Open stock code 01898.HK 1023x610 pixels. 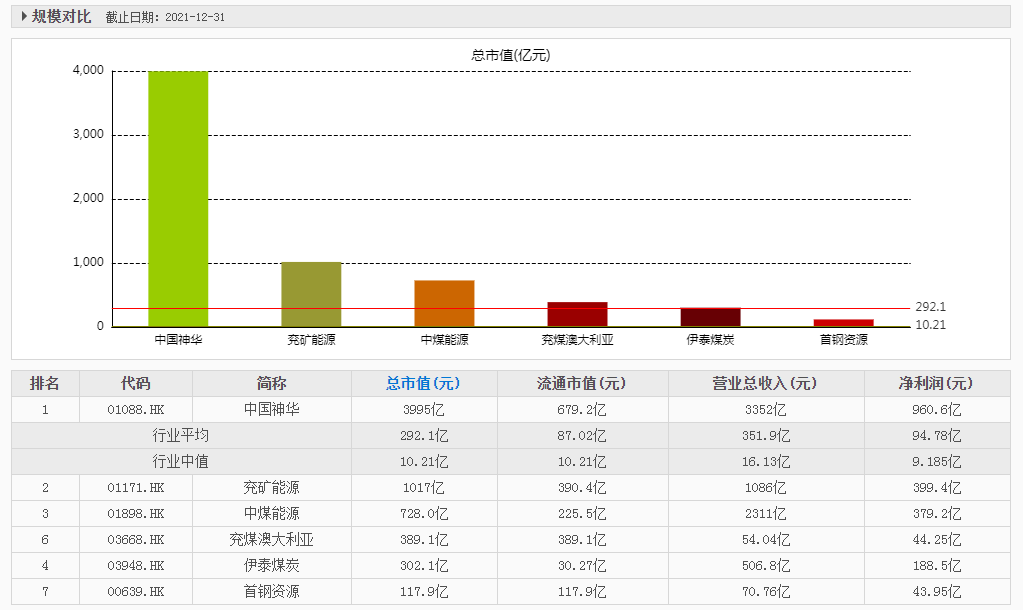click(136, 514)
